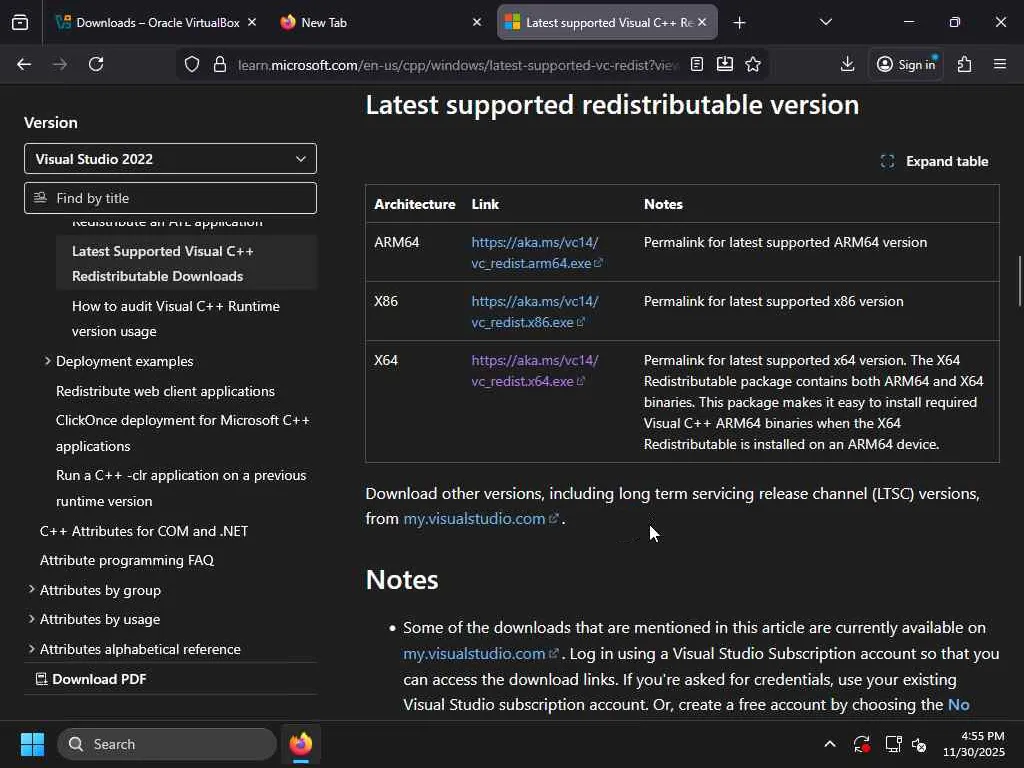
Task: Reload the page with the refresh icon
Action: pos(96,64)
